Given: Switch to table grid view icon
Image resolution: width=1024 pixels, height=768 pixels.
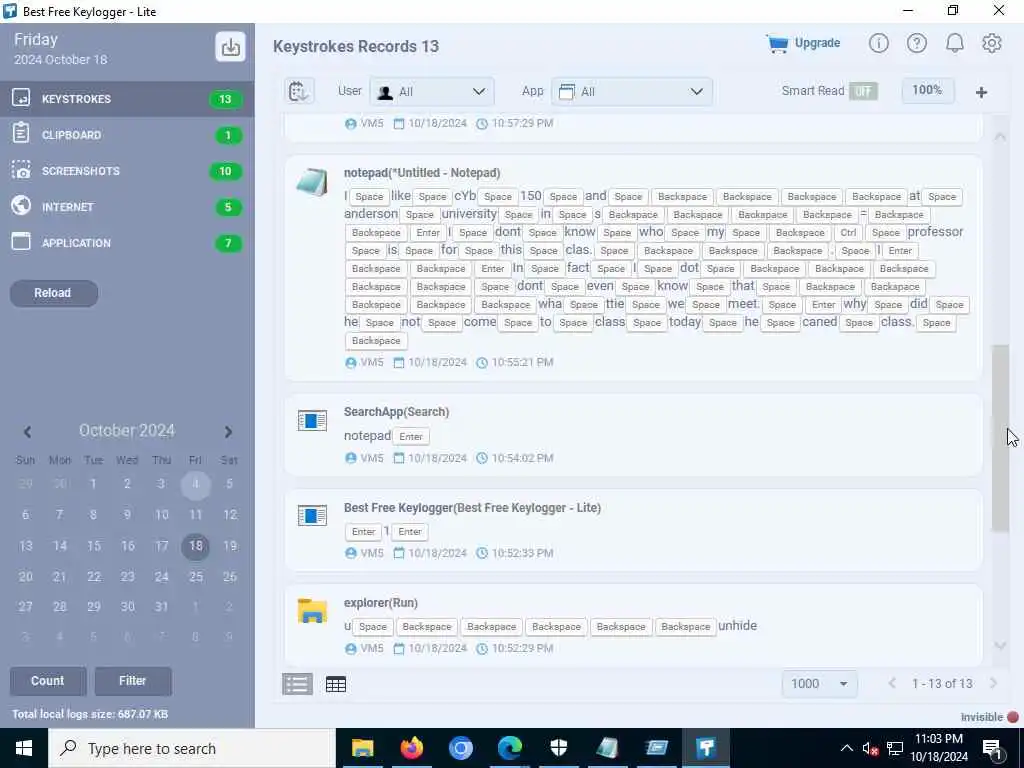Looking at the screenshot, I should [x=336, y=684].
